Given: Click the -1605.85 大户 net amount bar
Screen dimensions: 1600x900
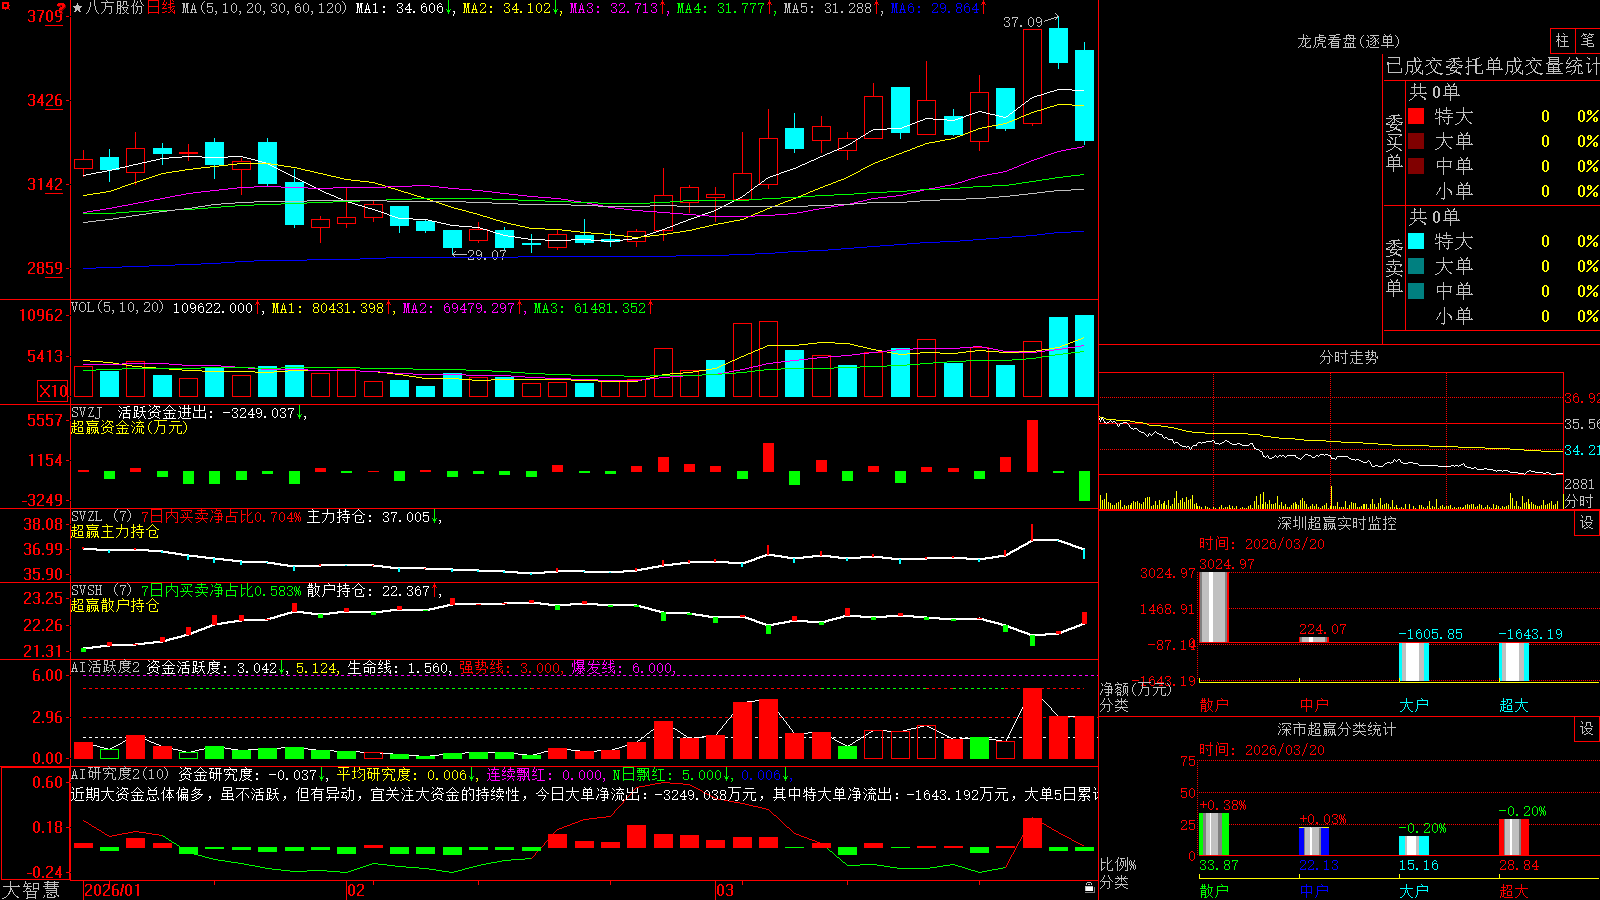Looking at the screenshot, I should click(x=1414, y=662).
